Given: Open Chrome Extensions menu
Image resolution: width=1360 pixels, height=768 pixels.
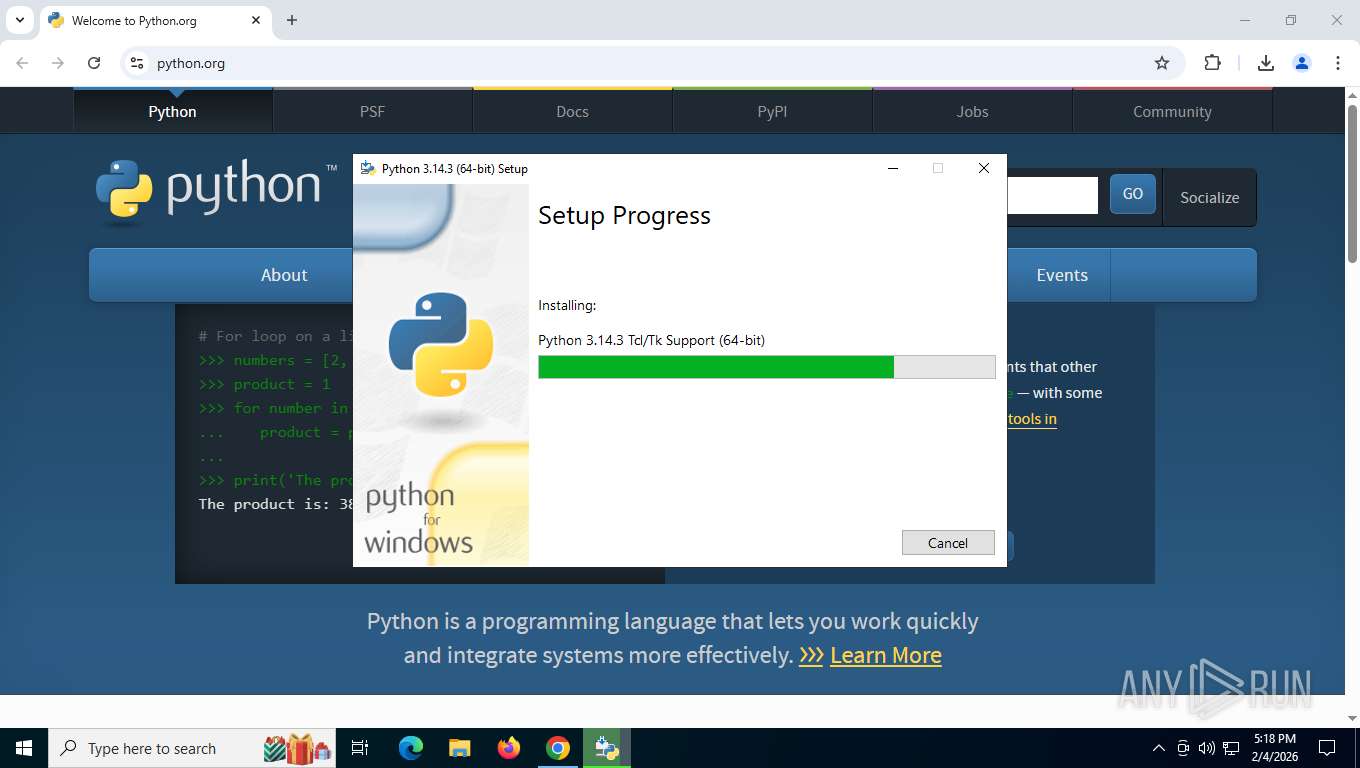Looking at the screenshot, I should coord(1212,63).
